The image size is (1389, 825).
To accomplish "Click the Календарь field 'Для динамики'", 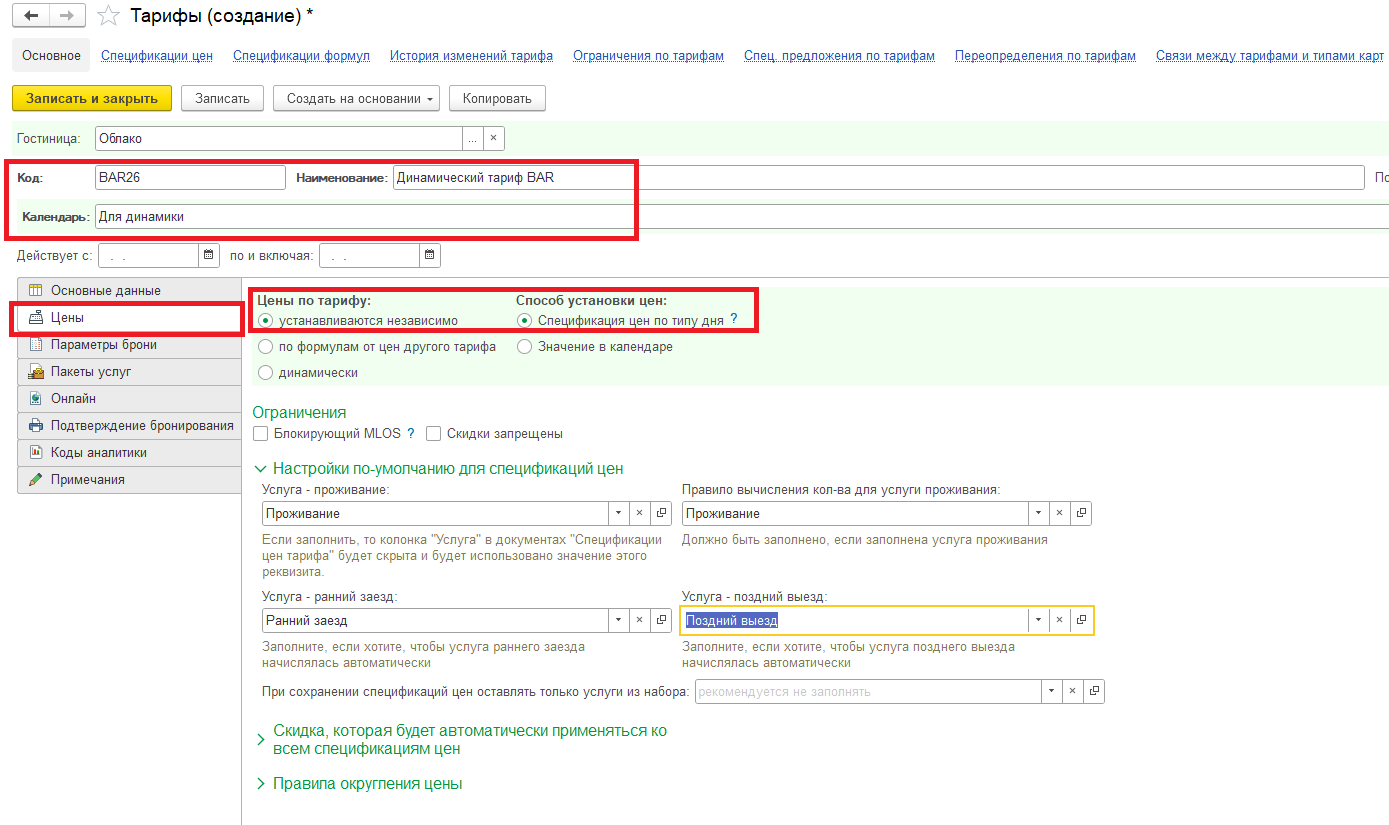I will pyautogui.click(x=741, y=216).
